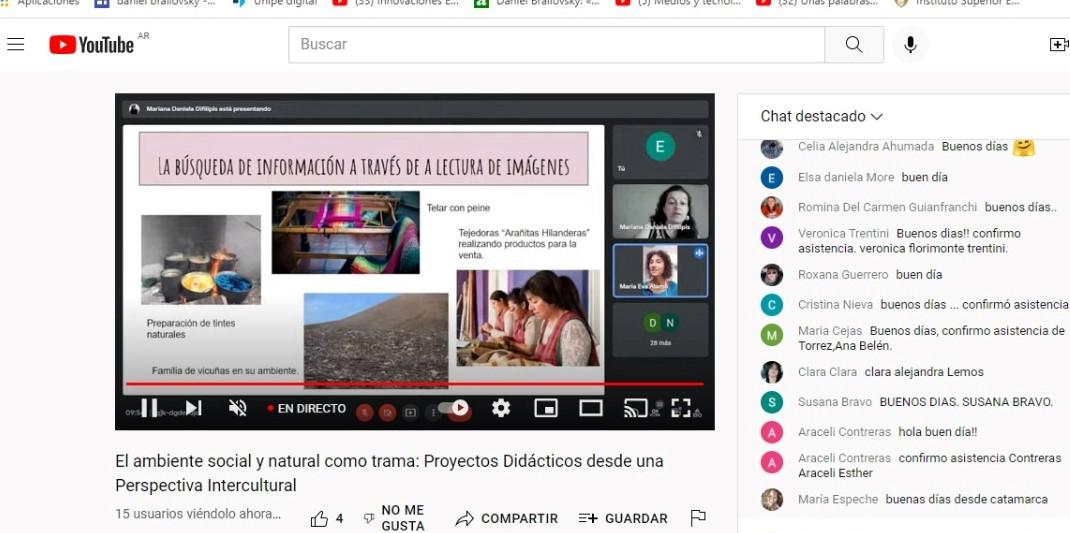
Task: Click the Buscar search input field
Action: [x=556, y=45]
